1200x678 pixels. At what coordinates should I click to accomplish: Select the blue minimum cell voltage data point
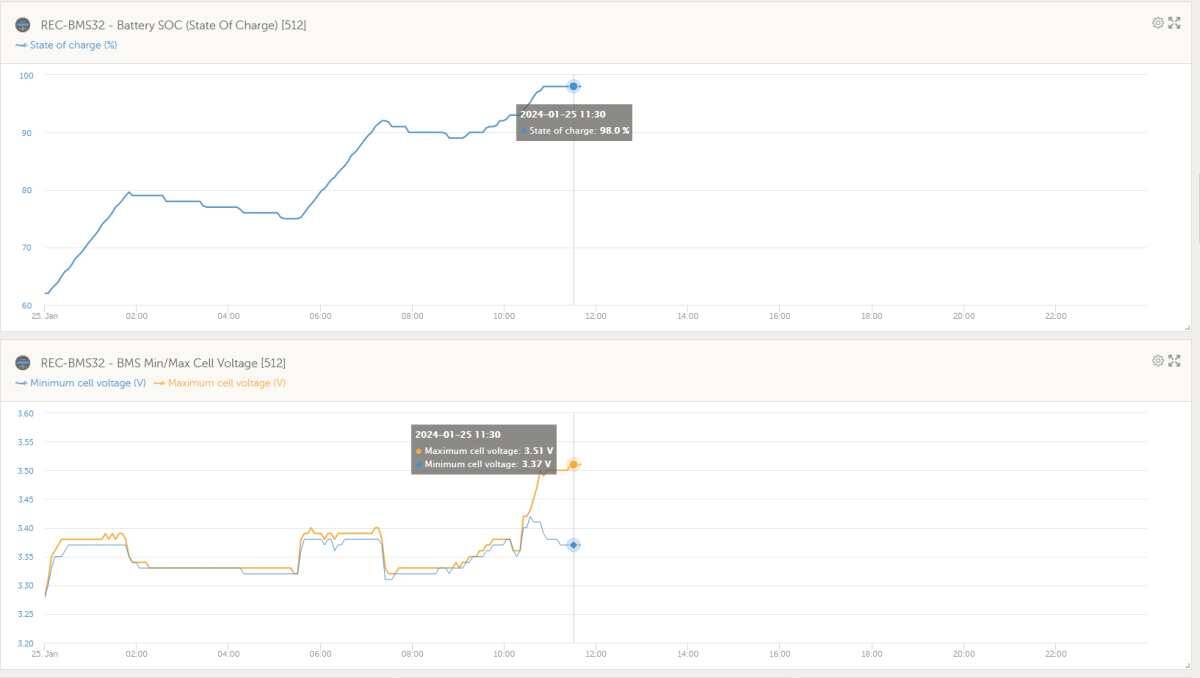[573, 545]
